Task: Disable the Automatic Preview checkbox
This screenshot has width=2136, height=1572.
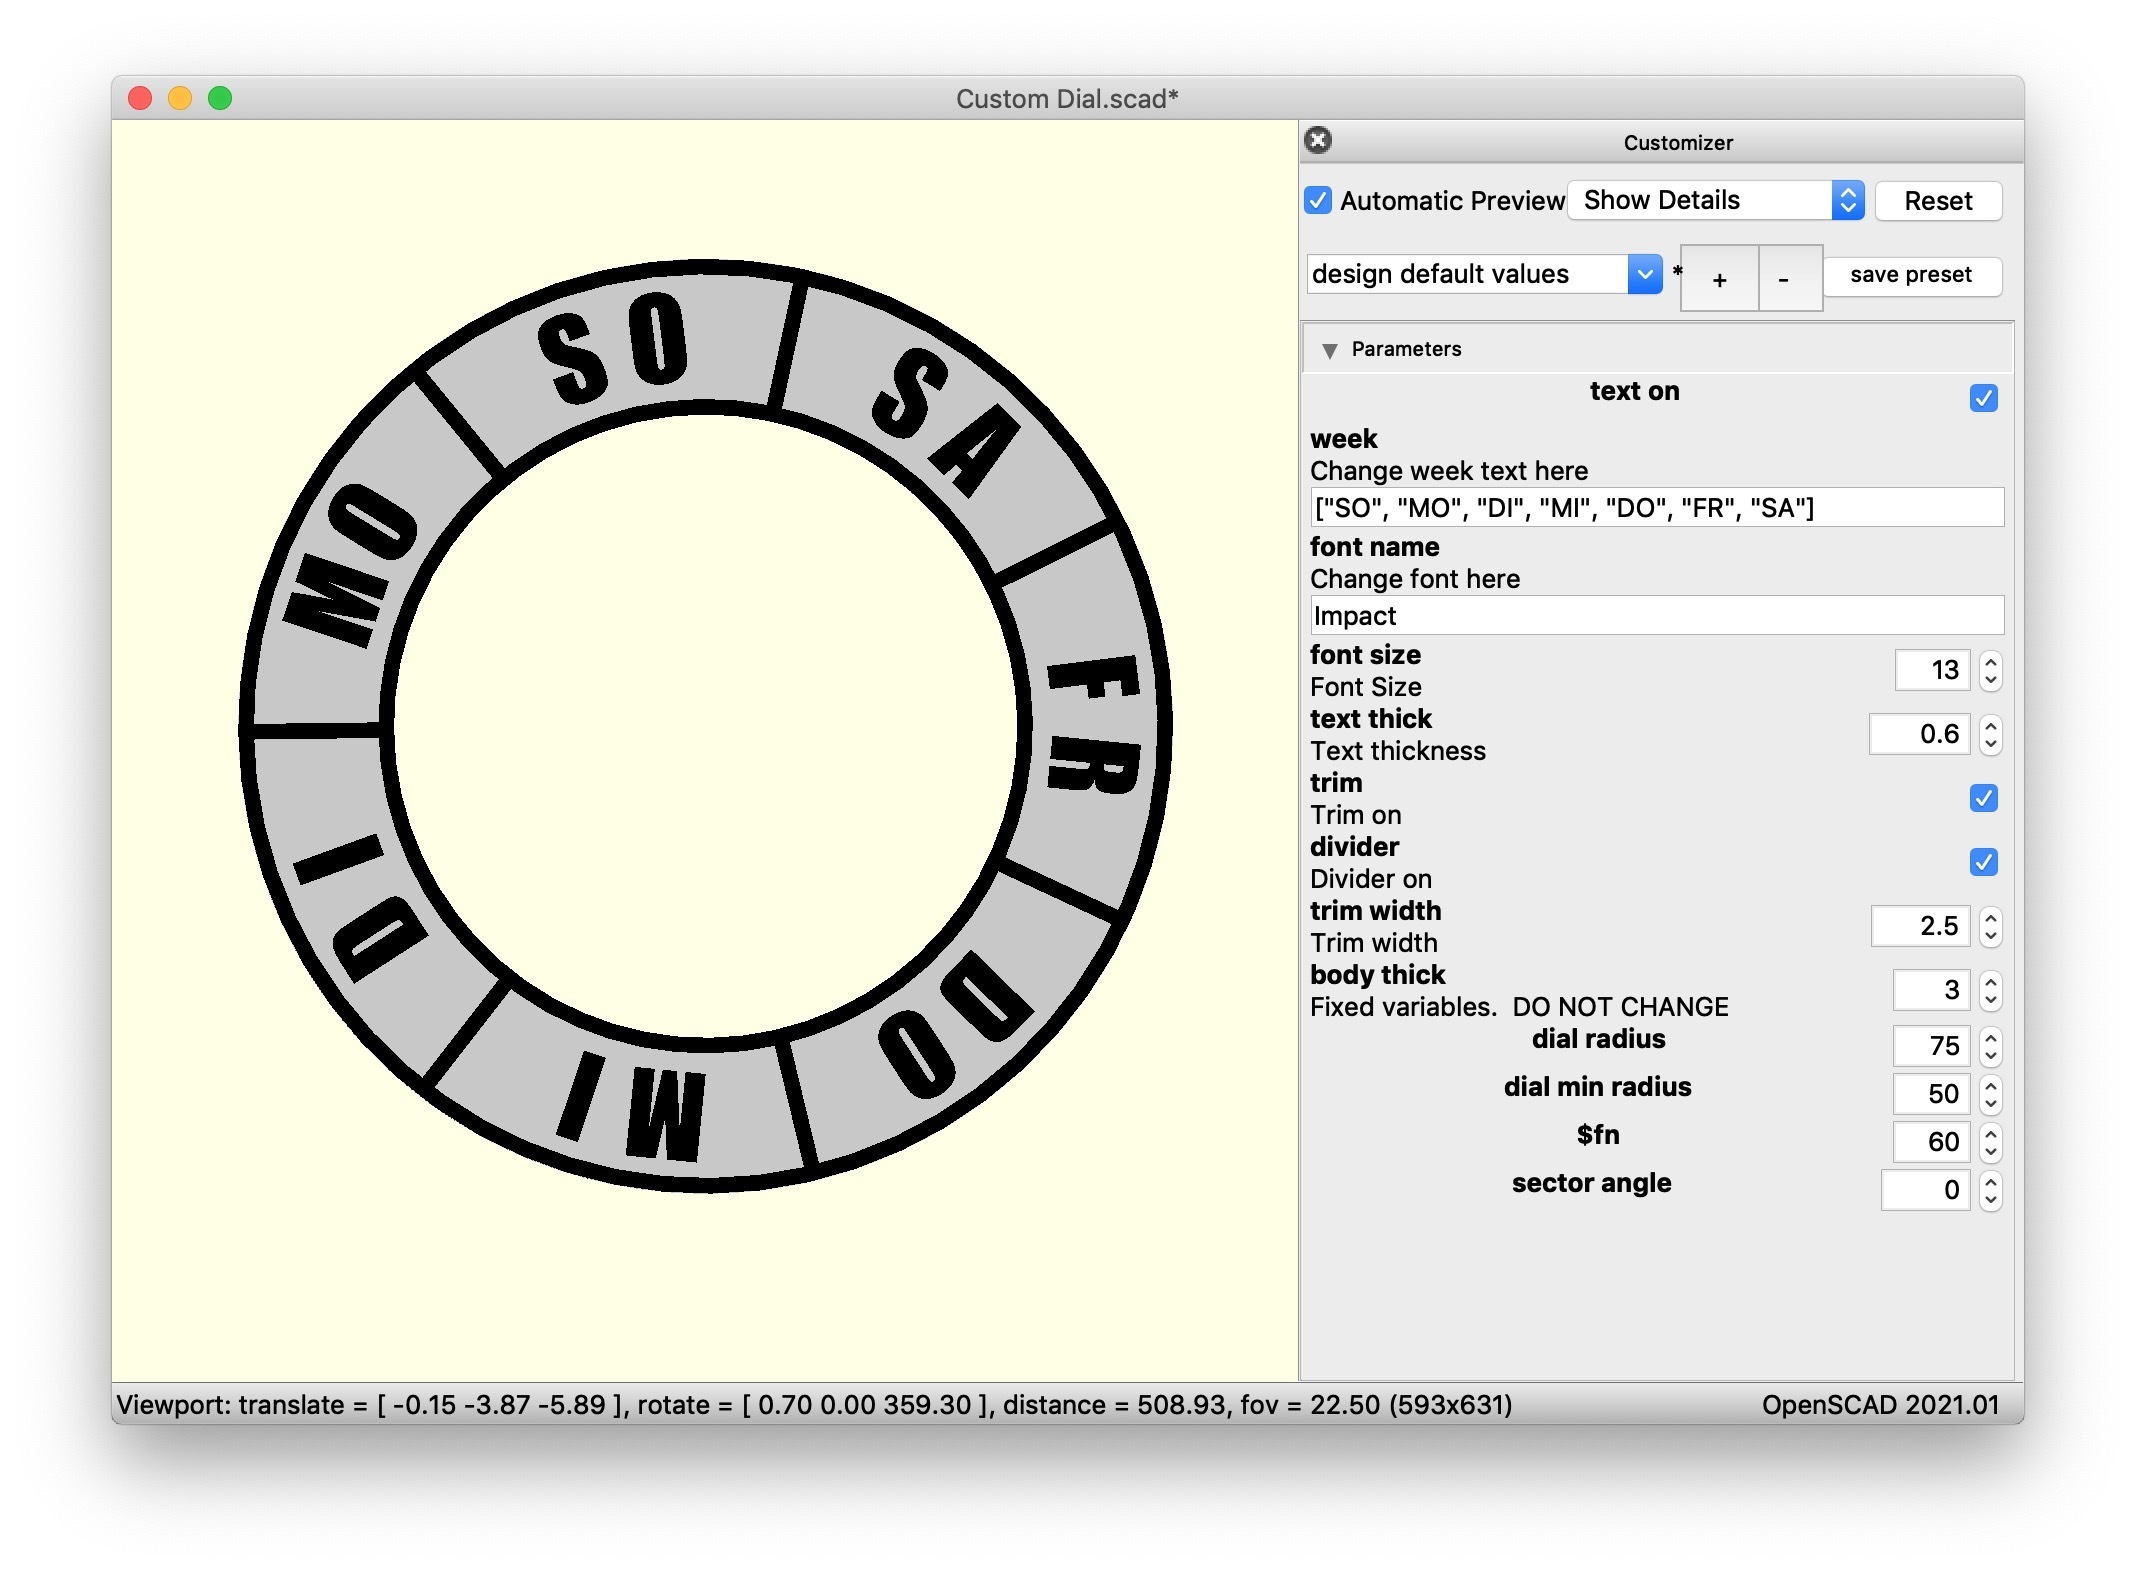Action: [1319, 201]
